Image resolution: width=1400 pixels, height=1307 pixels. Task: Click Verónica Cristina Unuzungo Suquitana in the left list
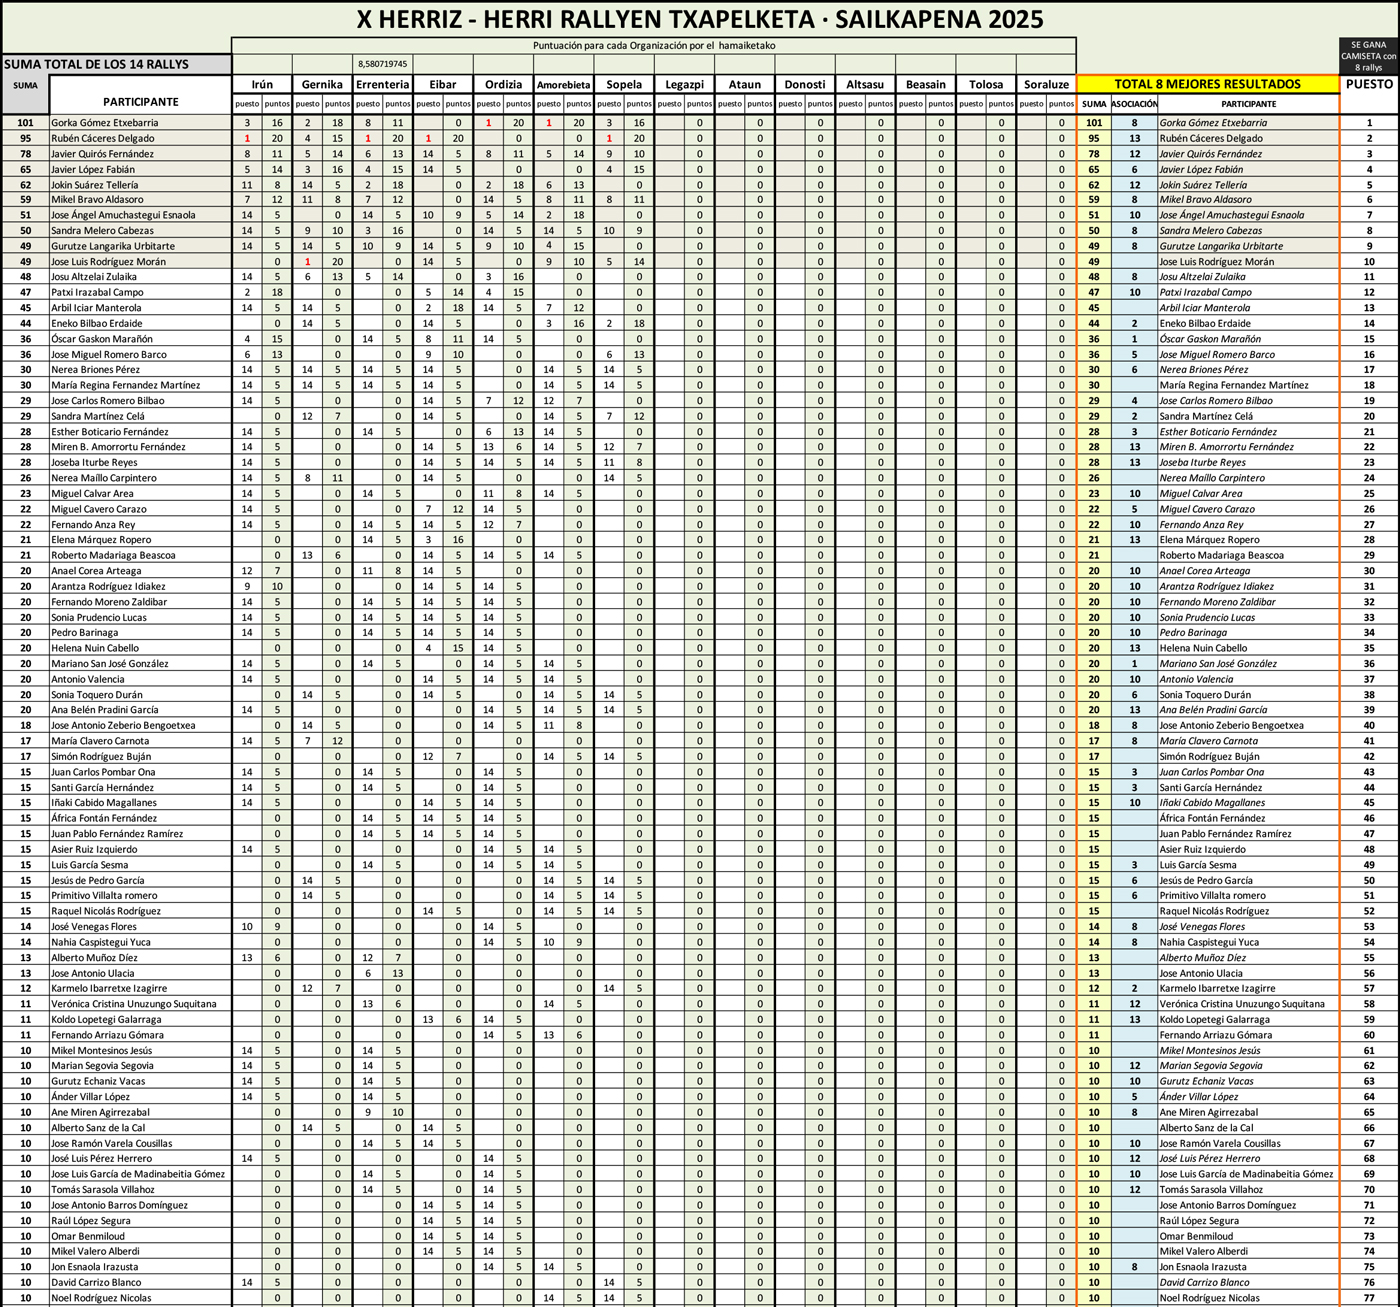click(x=133, y=1004)
